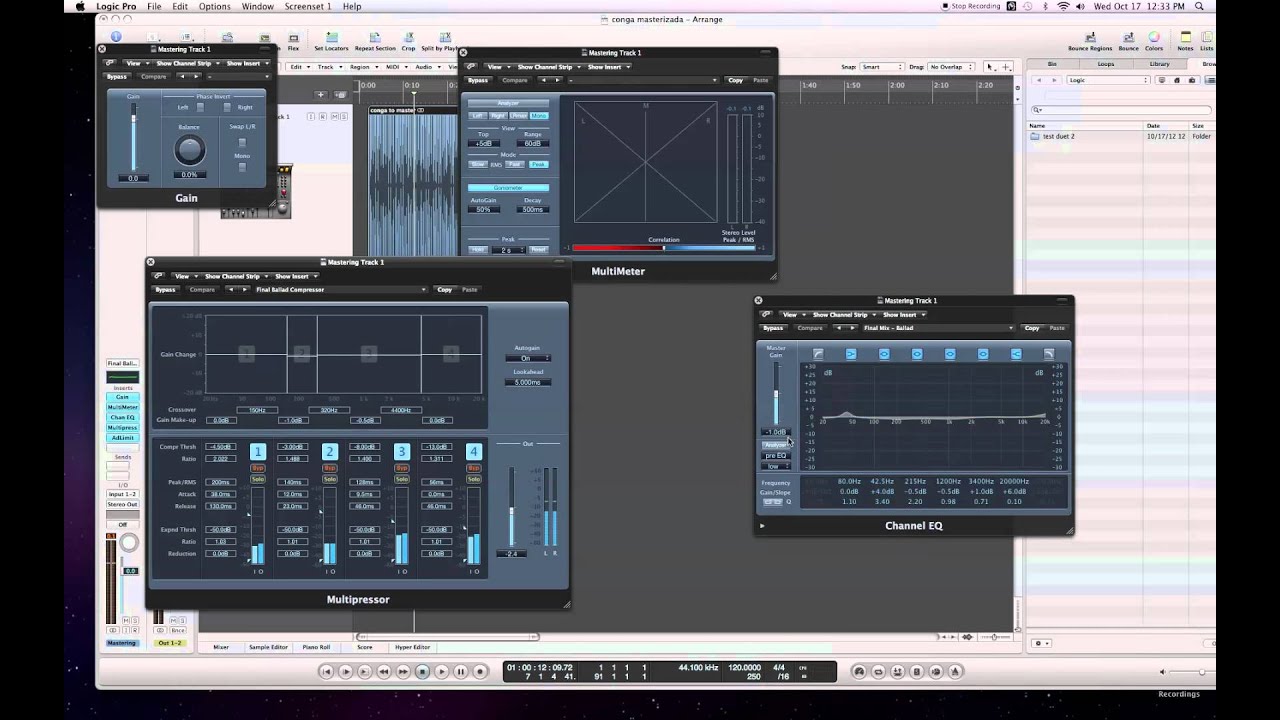The image size is (1280, 720).
Task: Open Final Mix – Ballad preset dropdown
Action: [938, 328]
